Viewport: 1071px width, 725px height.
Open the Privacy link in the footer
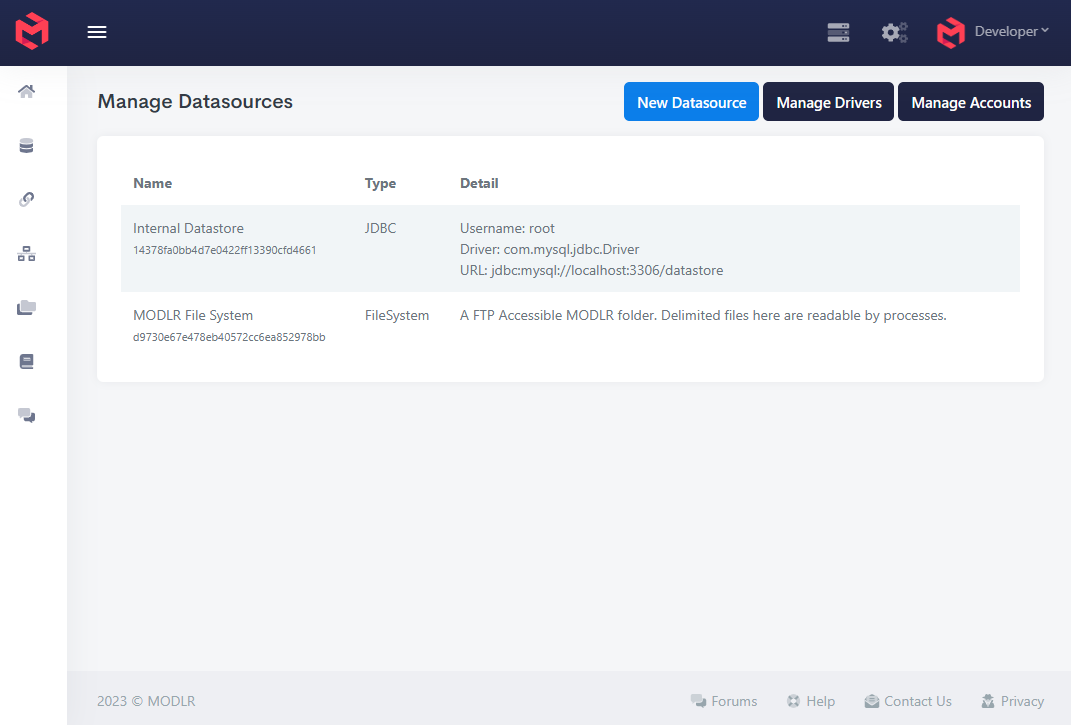coord(1012,701)
